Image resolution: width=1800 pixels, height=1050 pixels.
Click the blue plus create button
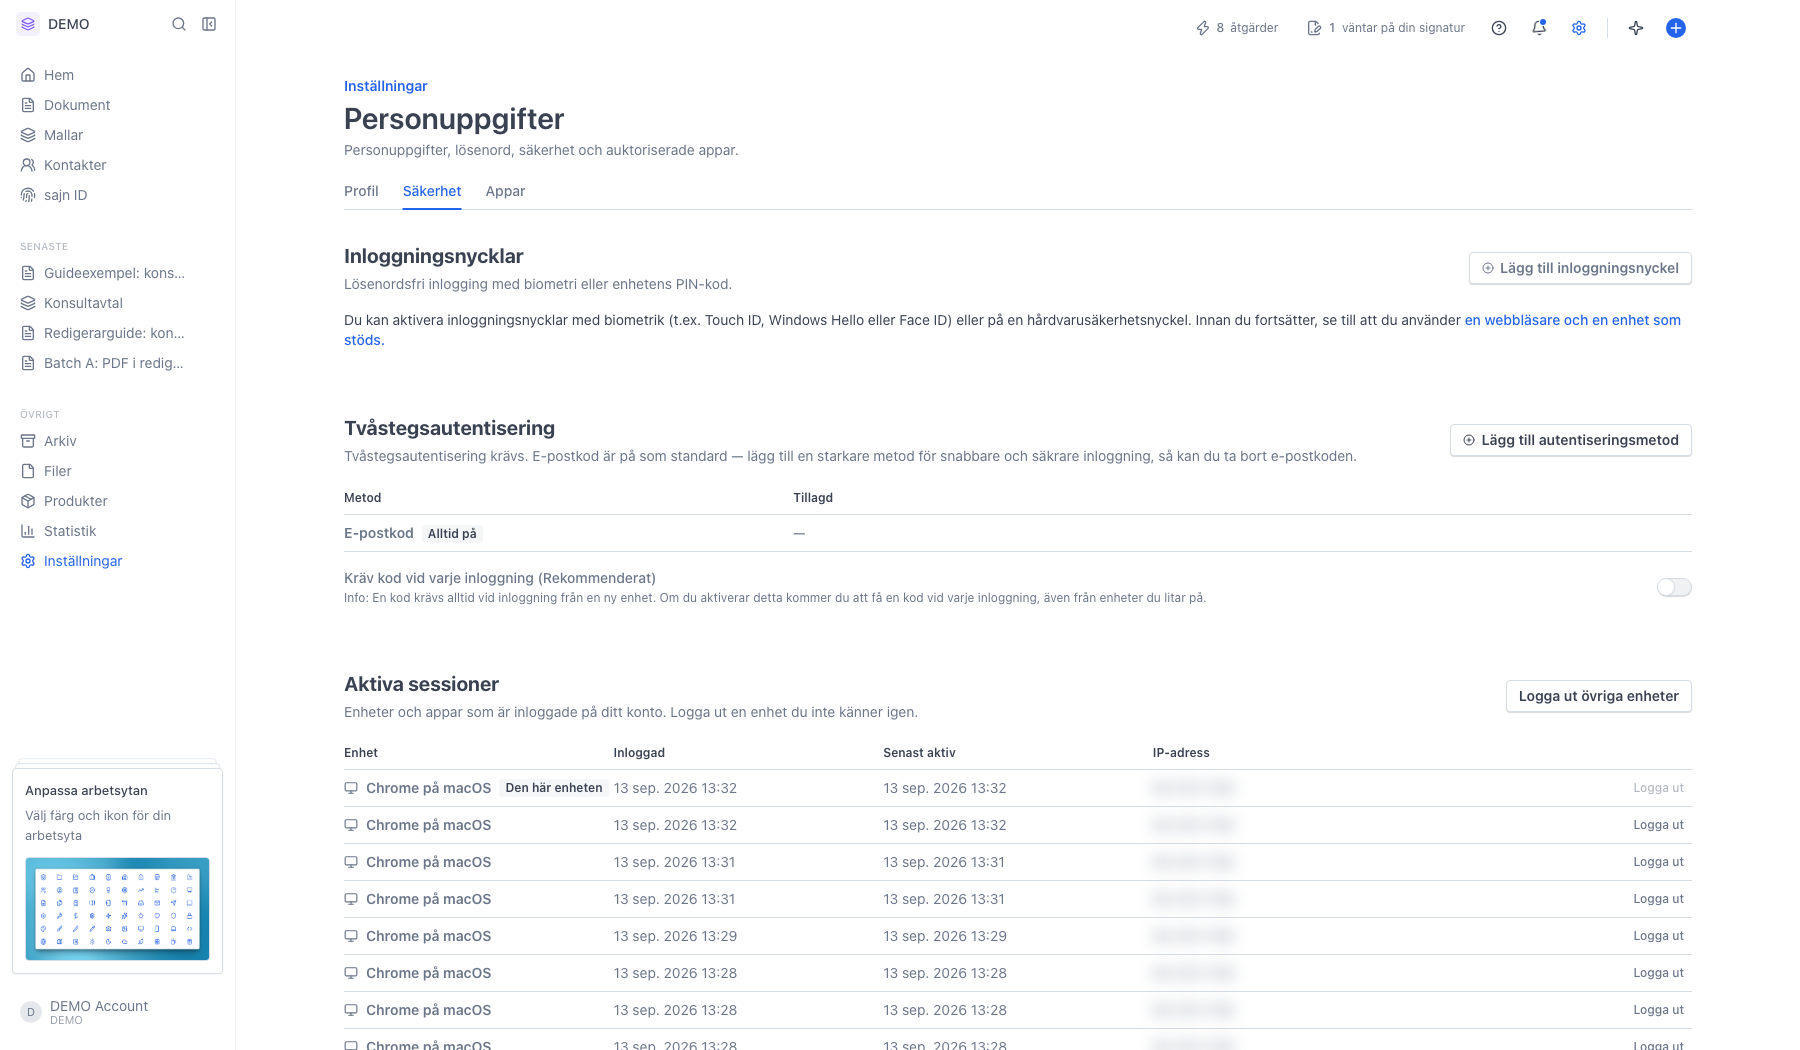click(x=1676, y=28)
